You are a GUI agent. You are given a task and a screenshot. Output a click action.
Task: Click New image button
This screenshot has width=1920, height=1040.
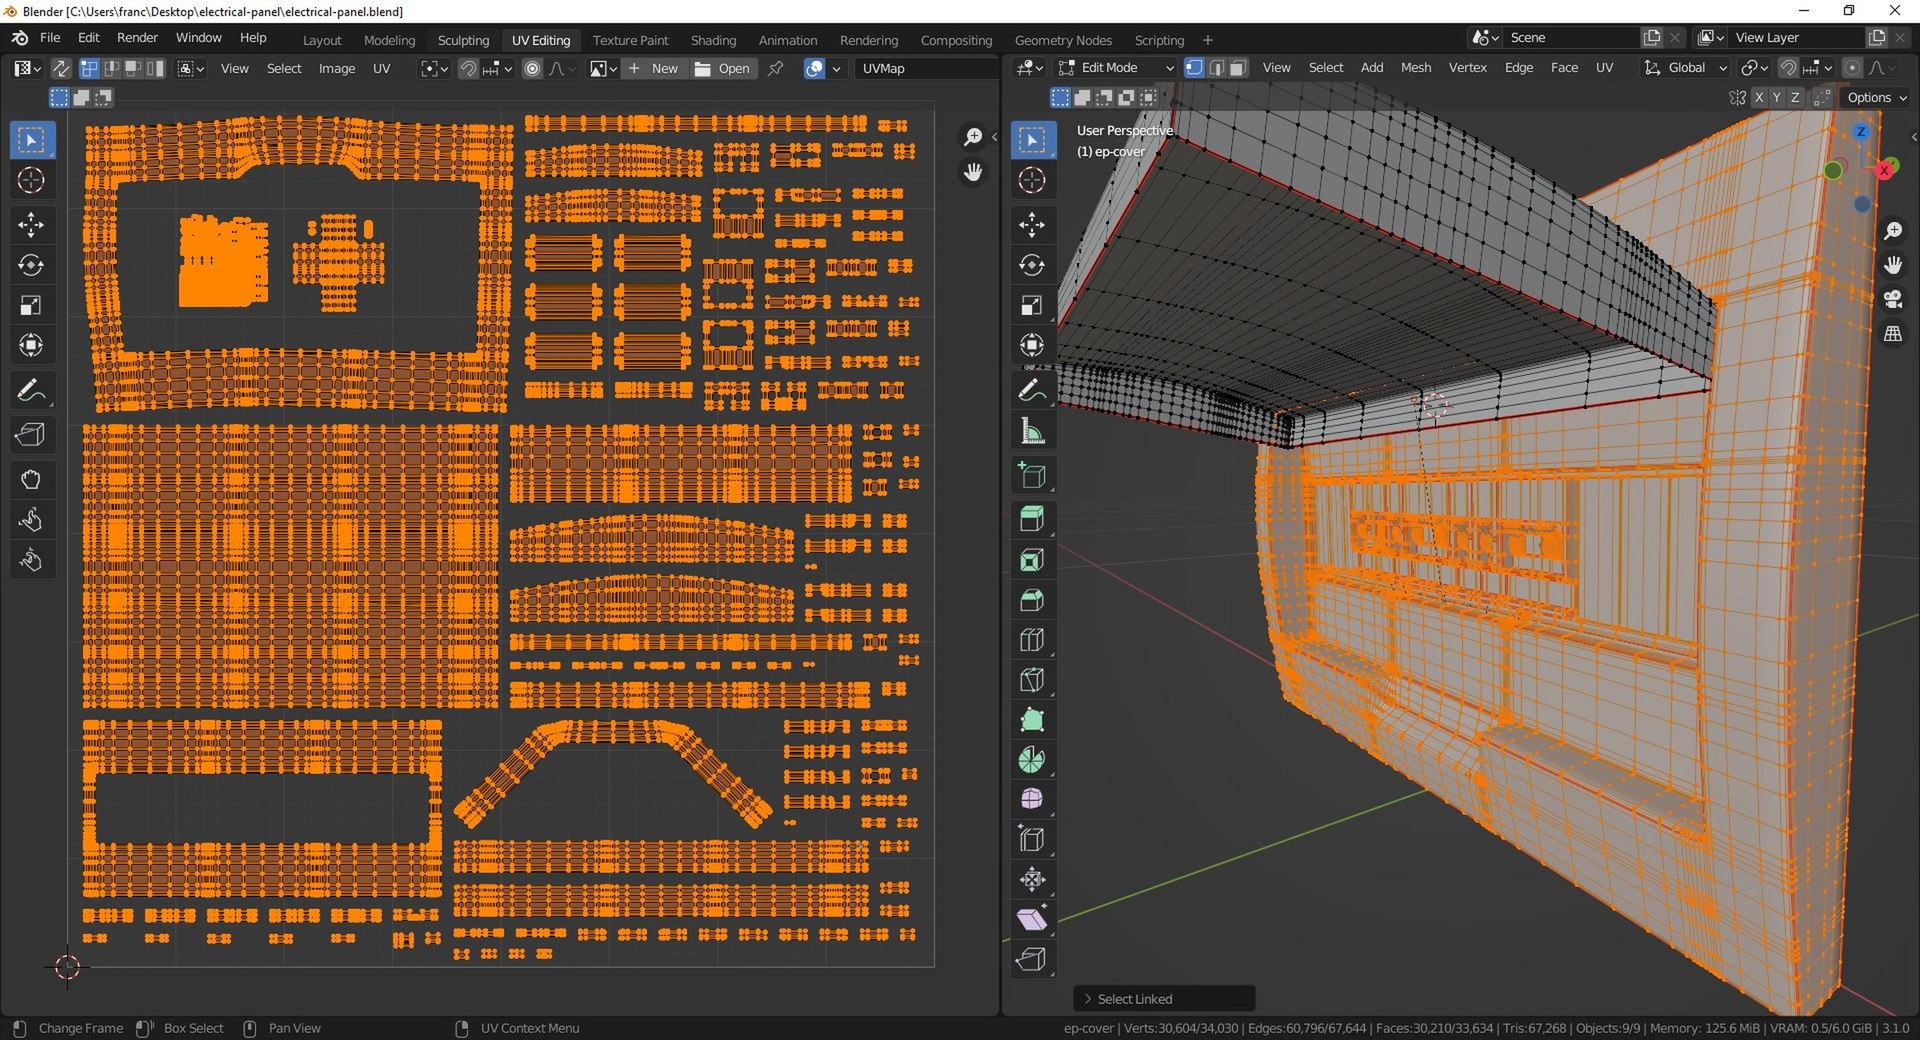653,69
